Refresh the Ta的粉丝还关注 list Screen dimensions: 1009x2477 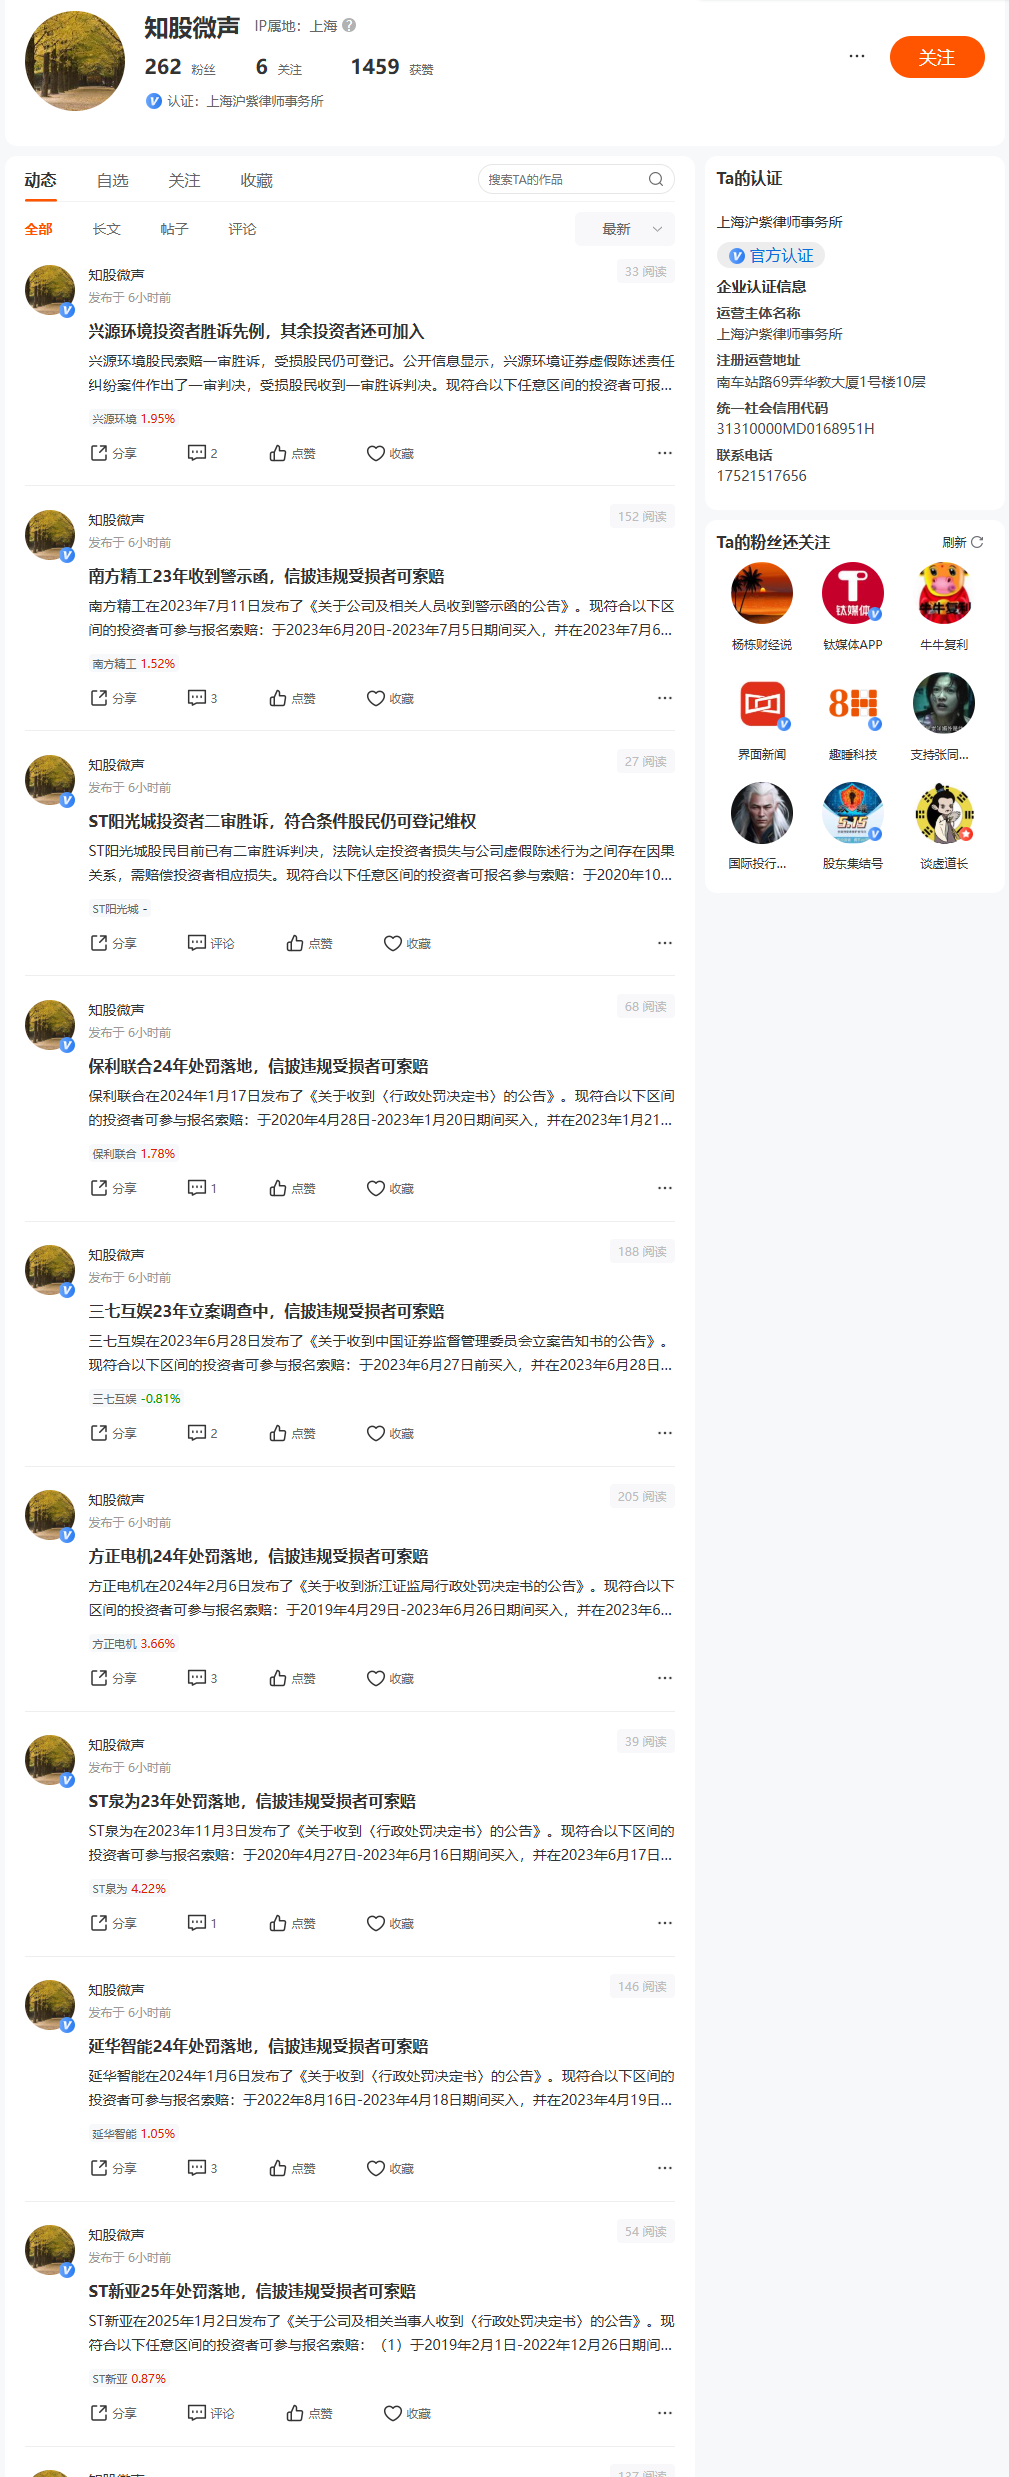coord(963,542)
